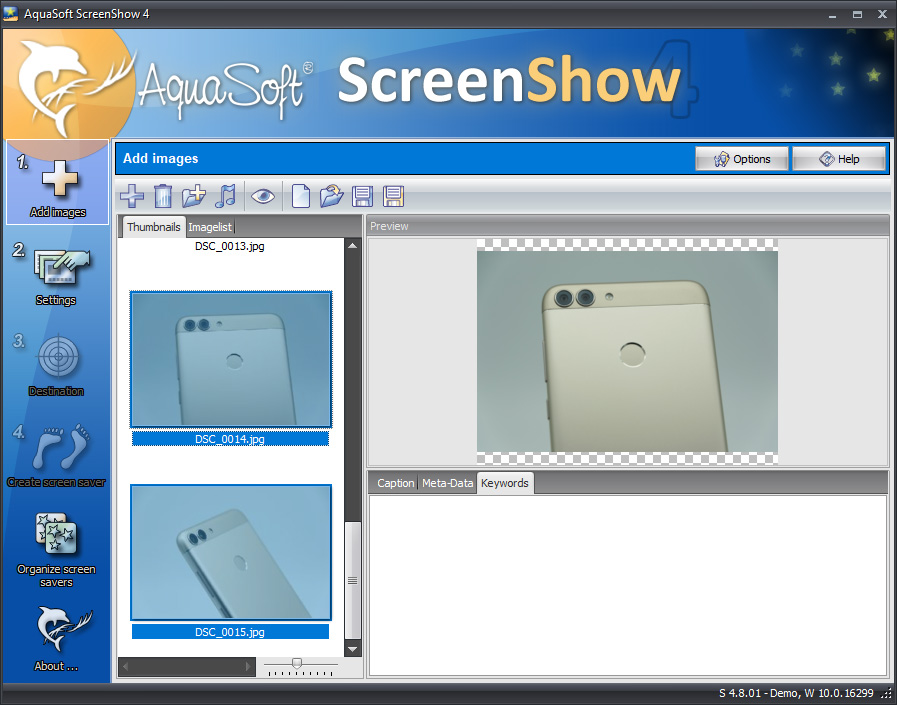The image size is (897, 705).
Task: Select the DSC_0015.jpg thumbnail
Action: tap(230, 553)
